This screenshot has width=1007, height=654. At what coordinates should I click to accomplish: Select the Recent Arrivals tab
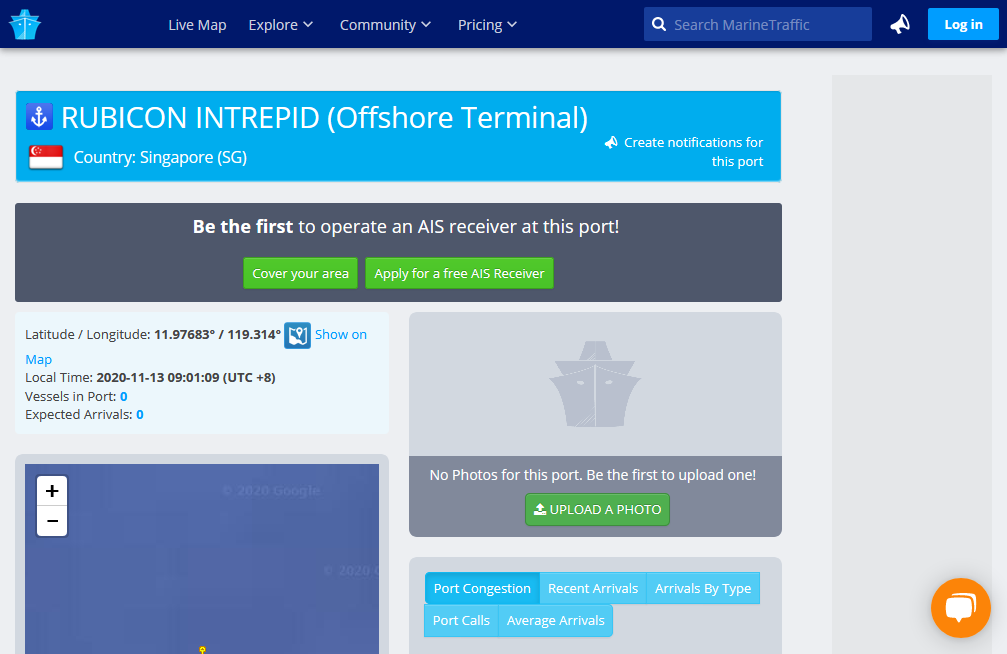[x=593, y=588]
